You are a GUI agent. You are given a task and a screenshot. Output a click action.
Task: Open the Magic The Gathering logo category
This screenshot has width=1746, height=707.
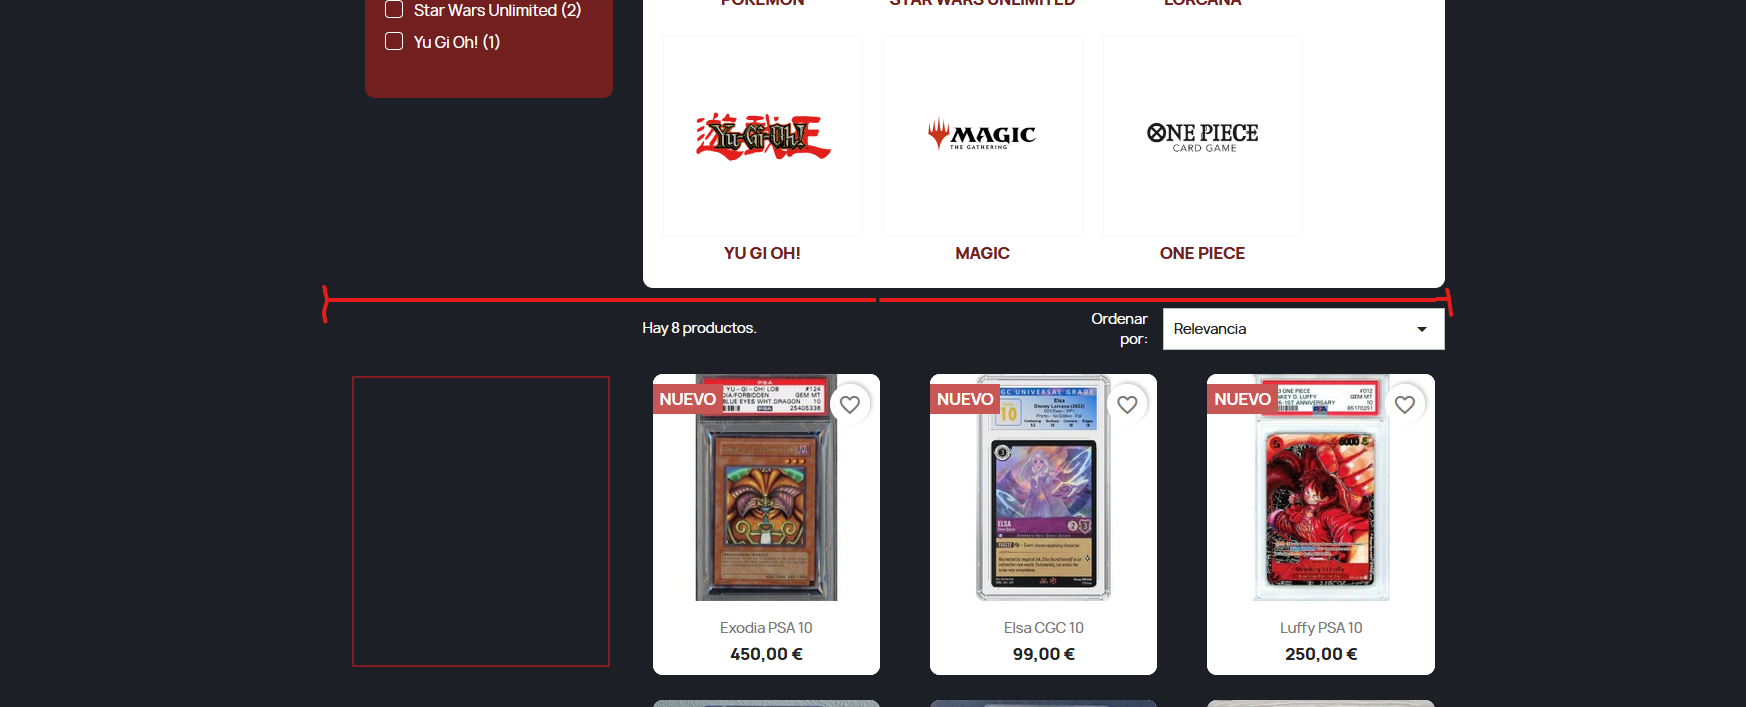[x=983, y=136]
